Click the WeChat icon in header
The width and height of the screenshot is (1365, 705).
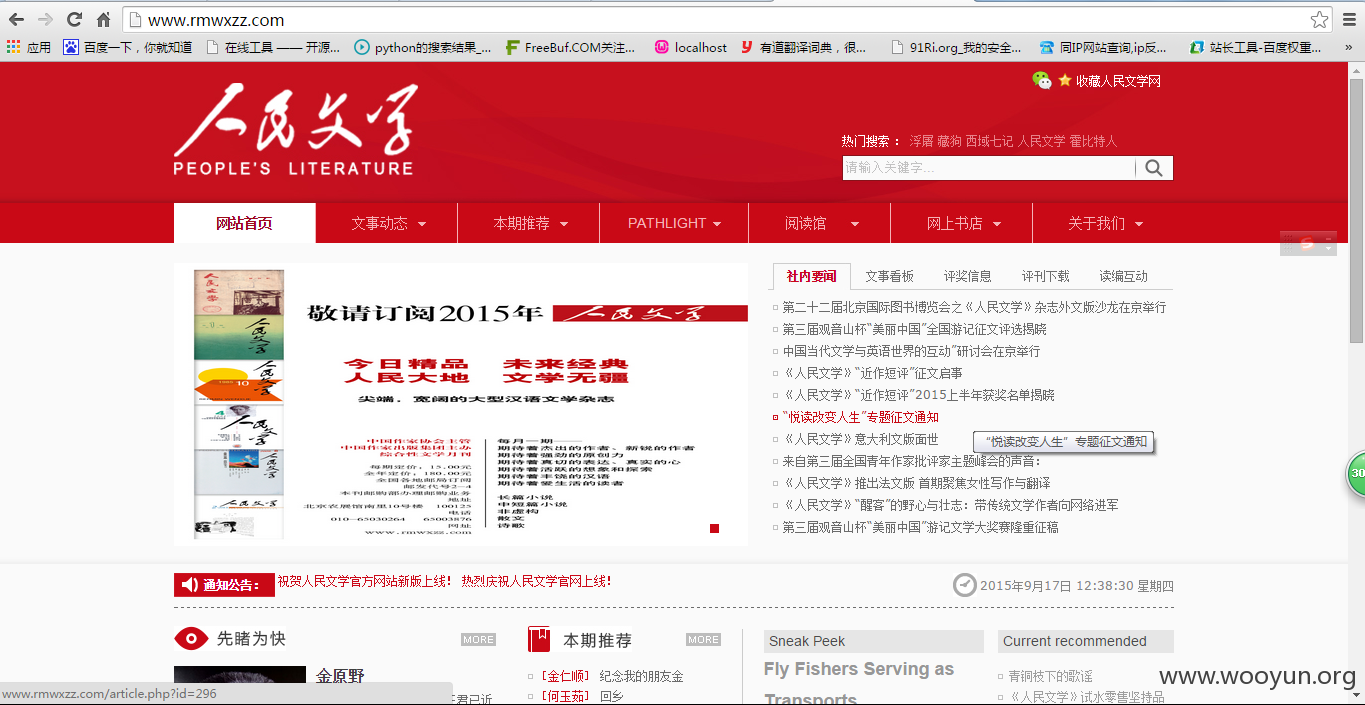(1042, 80)
